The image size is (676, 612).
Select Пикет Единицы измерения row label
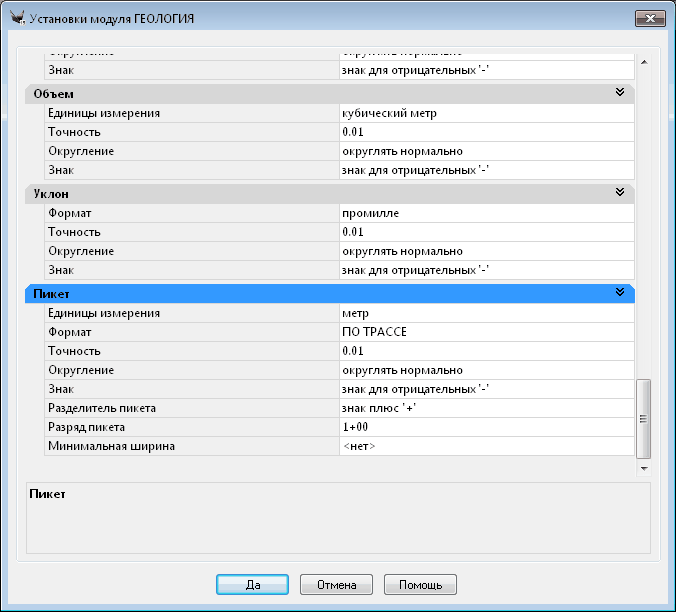pos(190,313)
